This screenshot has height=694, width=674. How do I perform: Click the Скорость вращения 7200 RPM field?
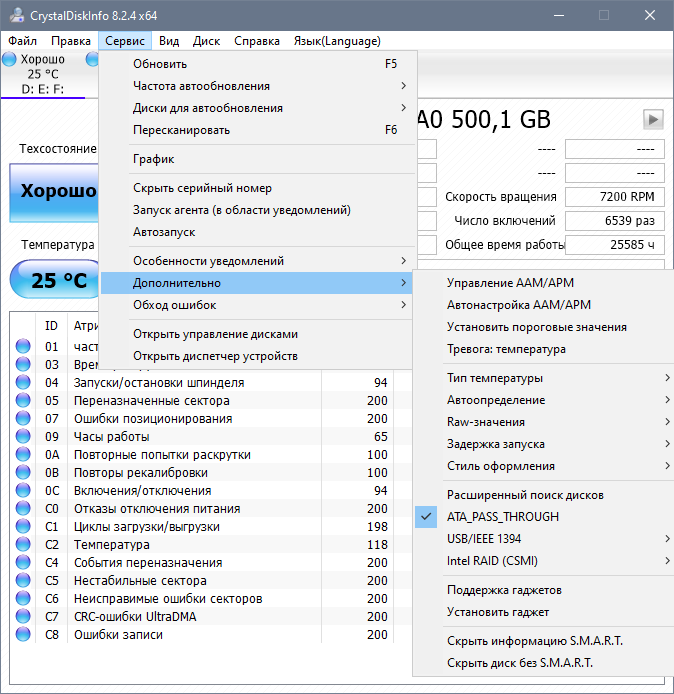pyautogui.click(x=614, y=197)
